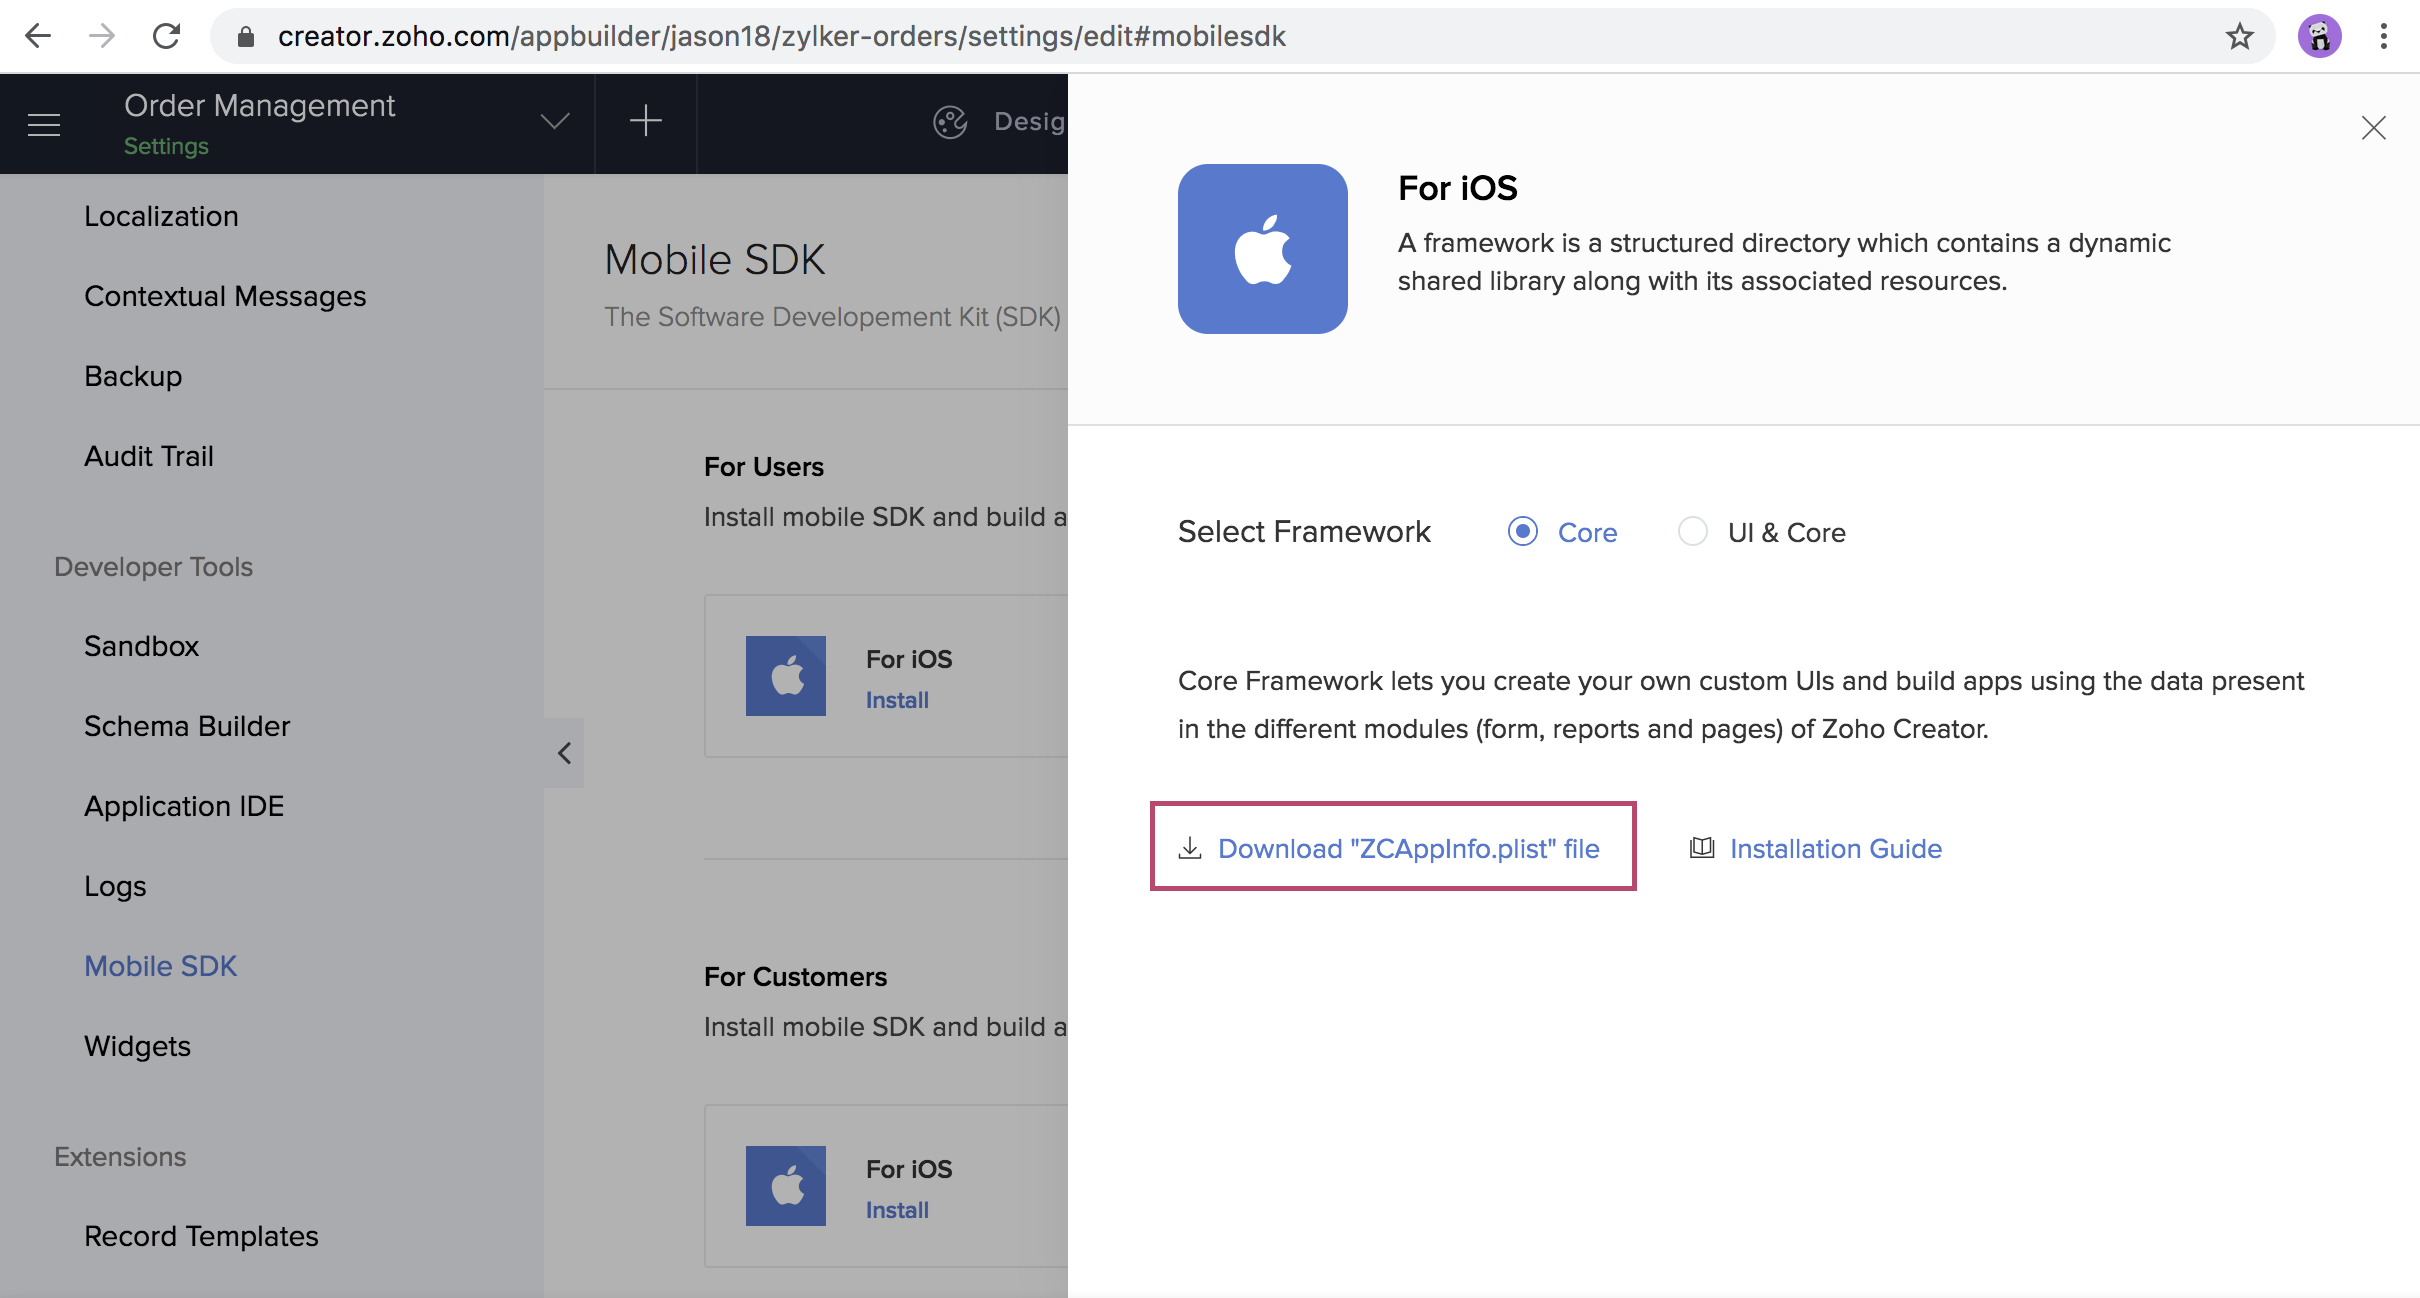Click the Apple icon under For Users
The height and width of the screenshot is (1298, 2420).
click(786, 676)
